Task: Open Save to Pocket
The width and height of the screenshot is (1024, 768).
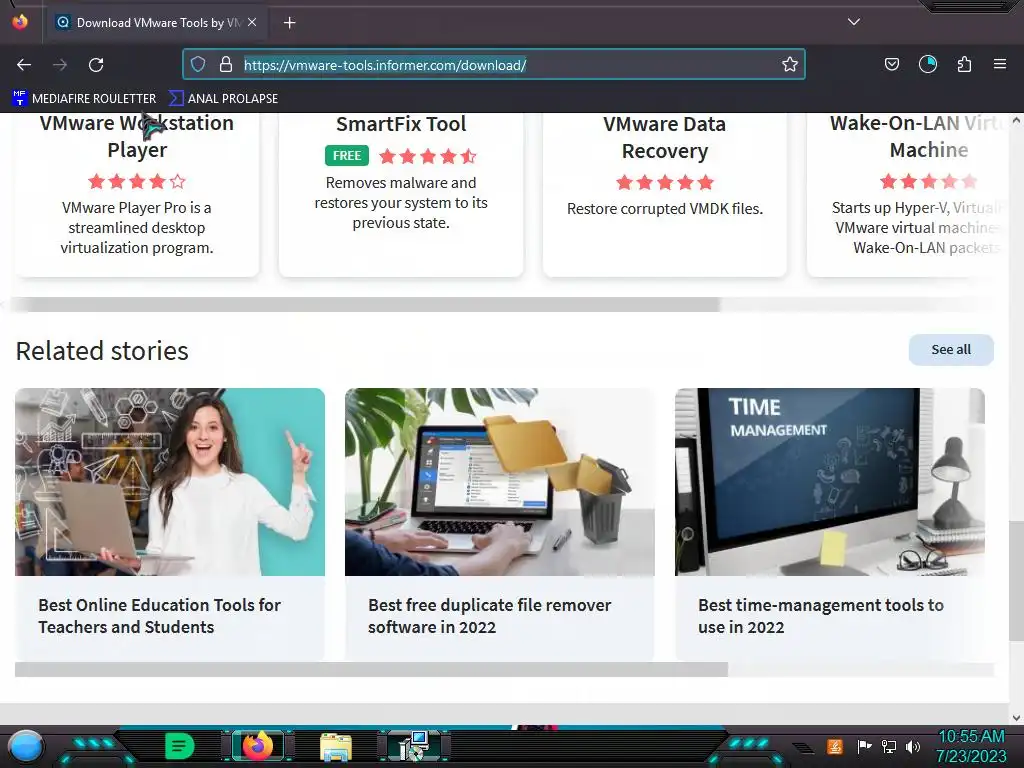Action: [891, 64]
